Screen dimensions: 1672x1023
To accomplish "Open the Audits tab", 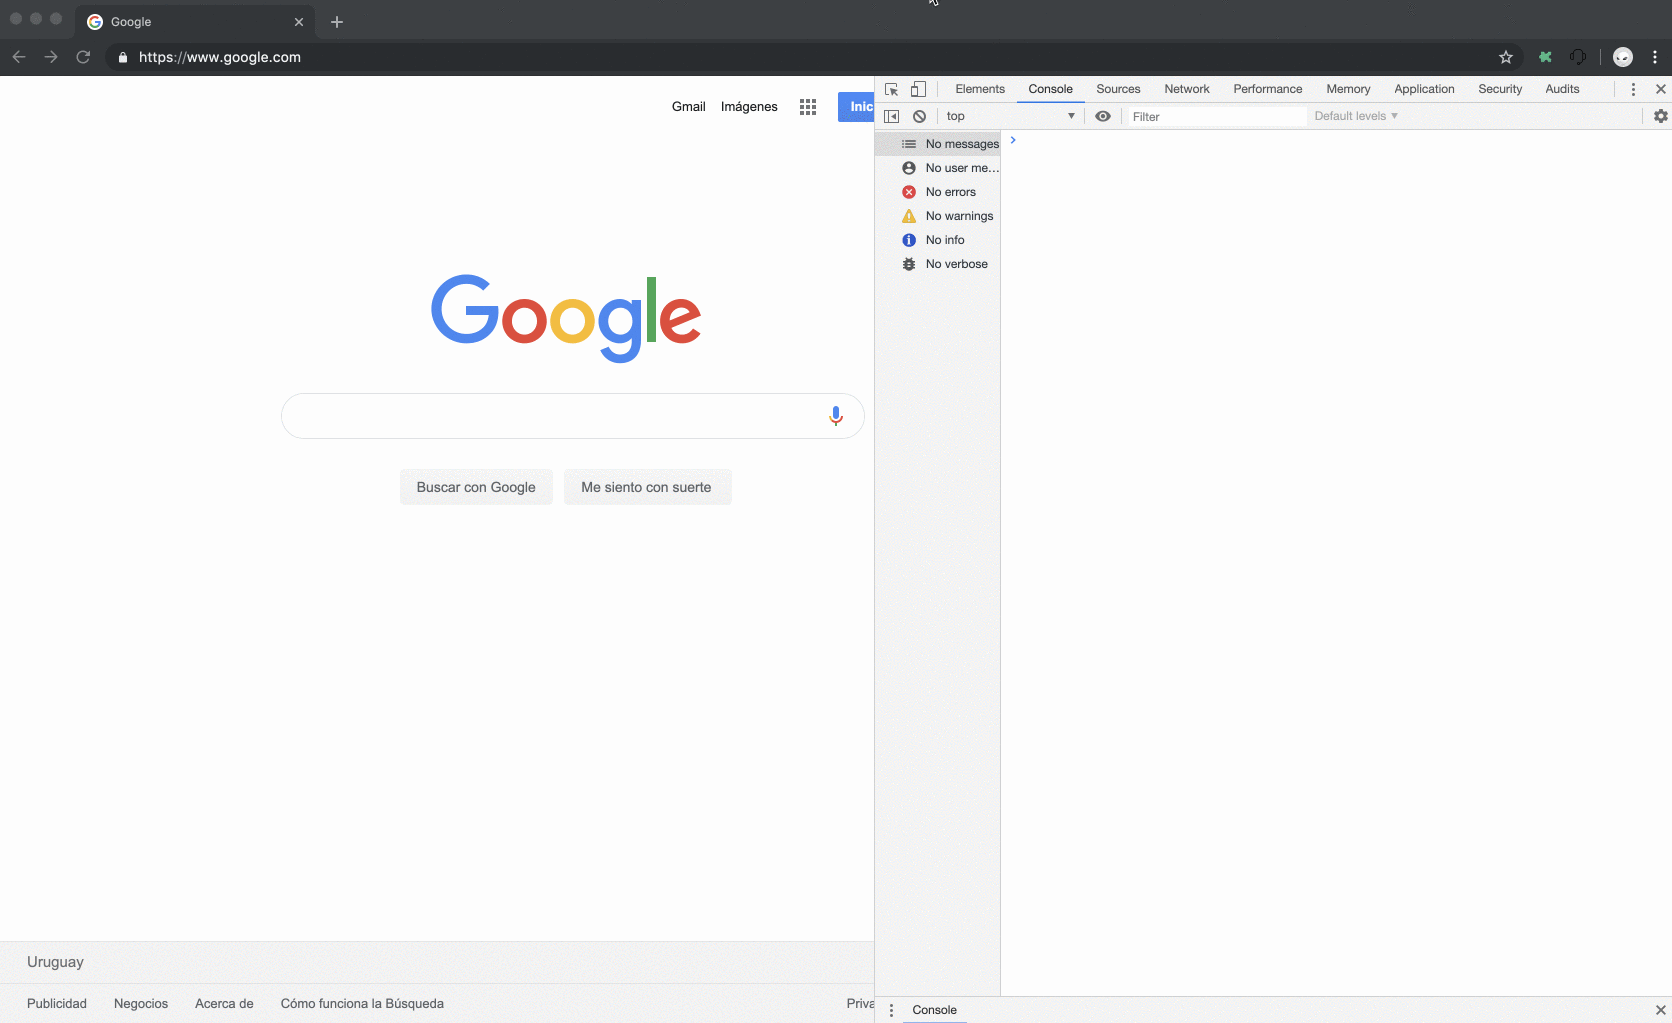I will point(1562,89).
